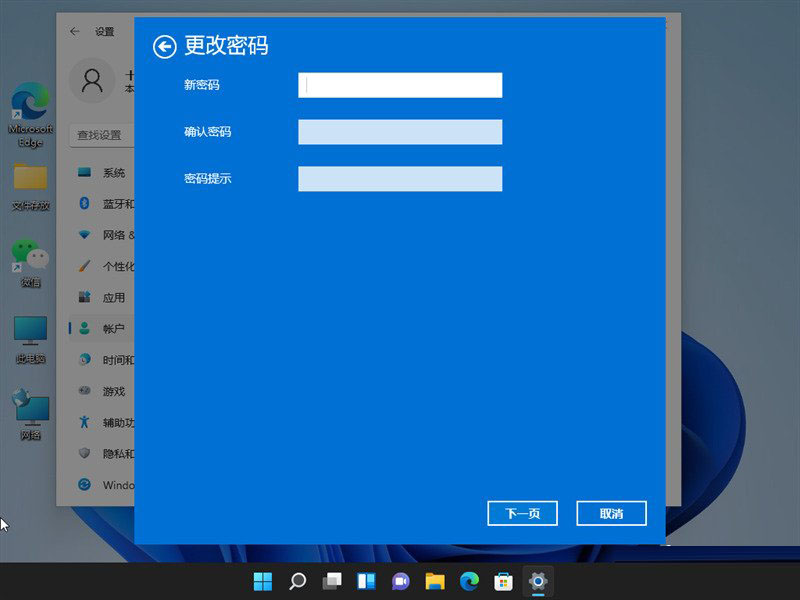
Task: Open the 蓝牙 item in the Settings sidebar
Action: (102, 204)
